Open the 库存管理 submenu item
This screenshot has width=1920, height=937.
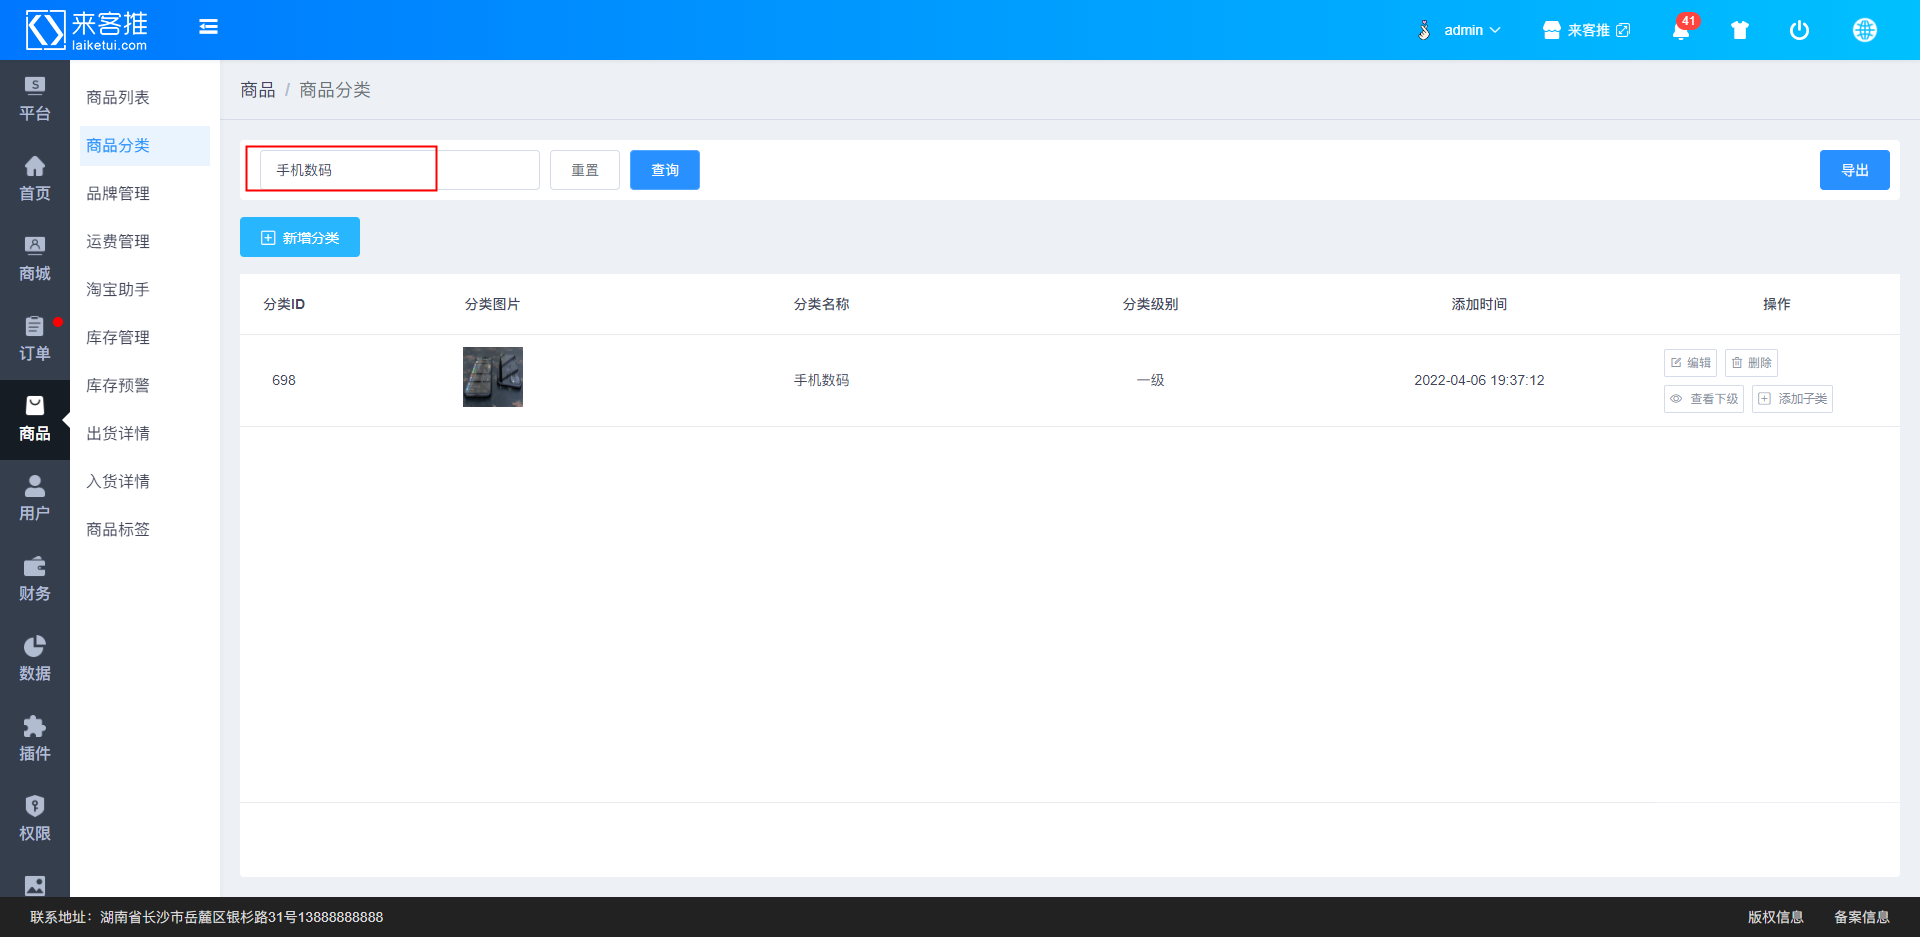[145, 337]
